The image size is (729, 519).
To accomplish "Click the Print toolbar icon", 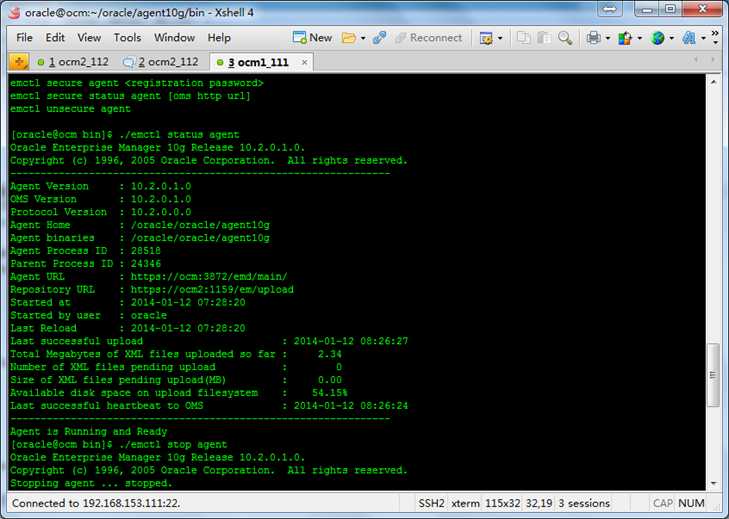I will [x=594, y=38].
